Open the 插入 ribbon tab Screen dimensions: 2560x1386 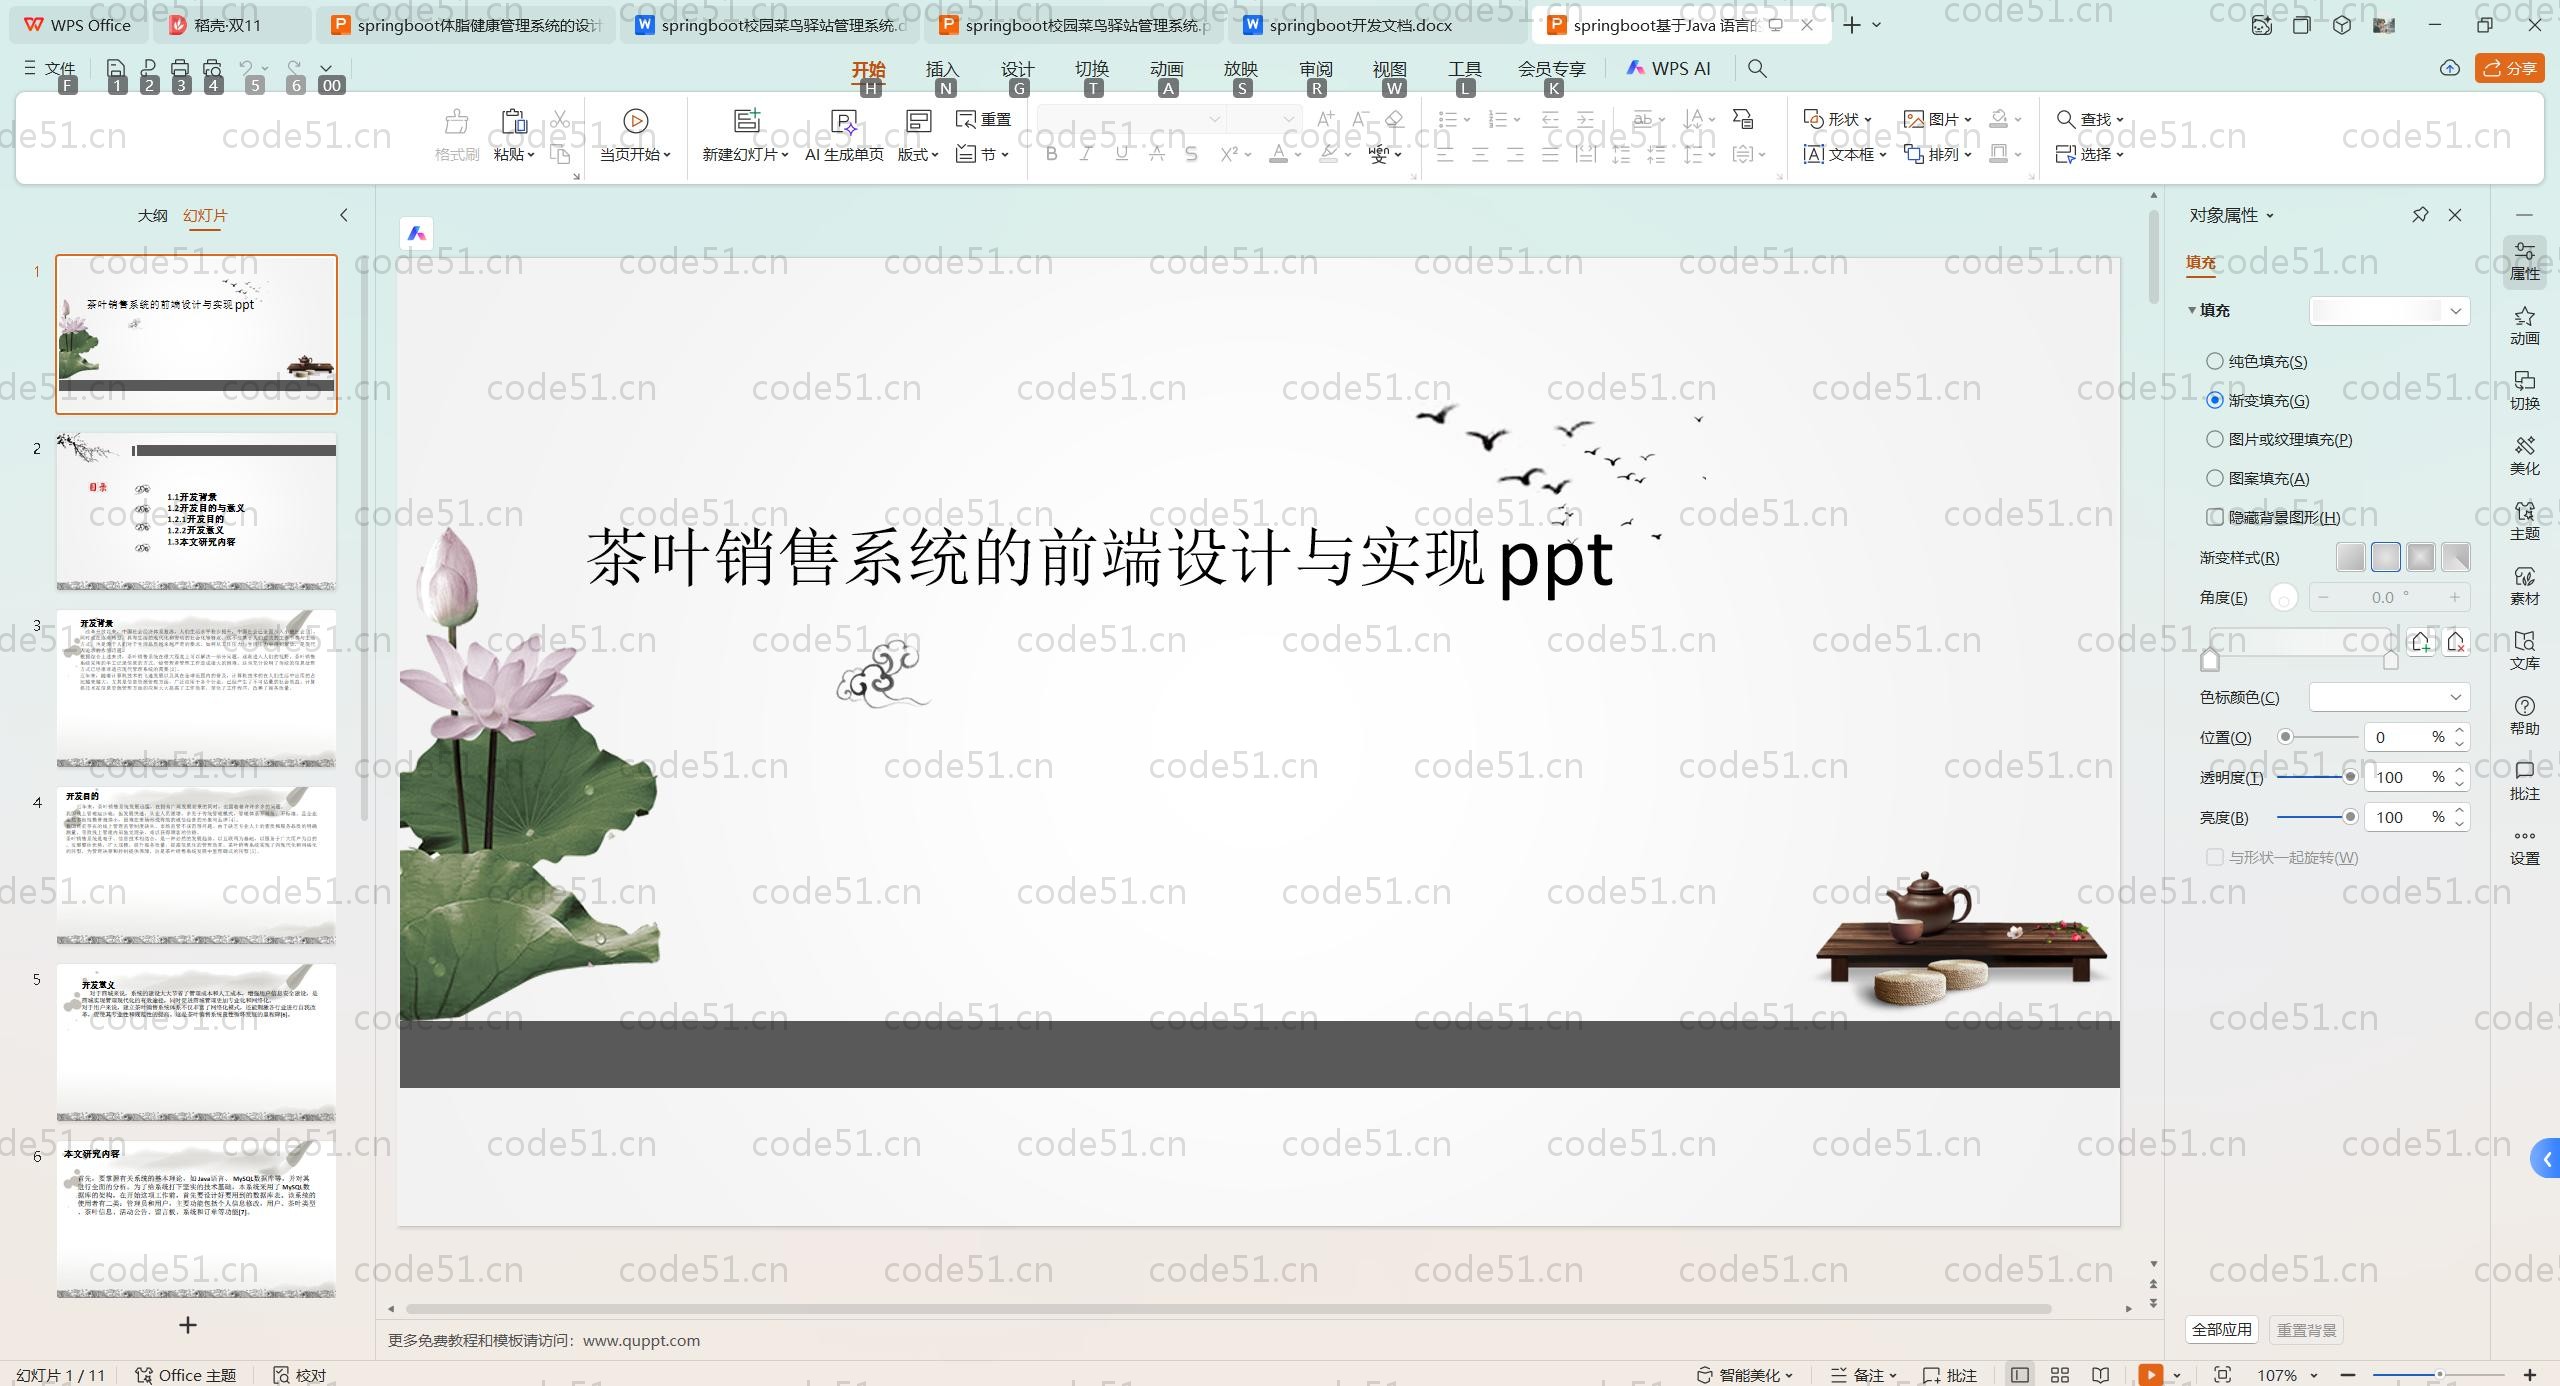[x=942, y=68]
